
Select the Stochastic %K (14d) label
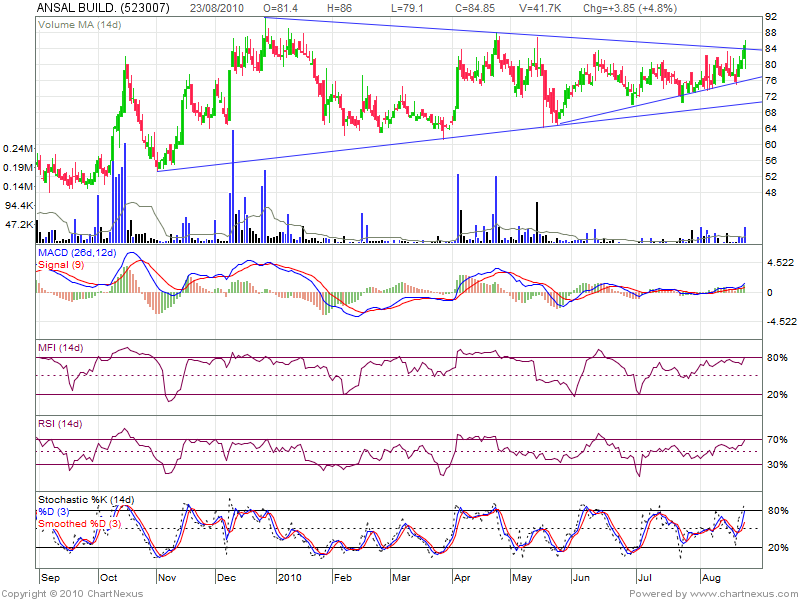[85, 499]
